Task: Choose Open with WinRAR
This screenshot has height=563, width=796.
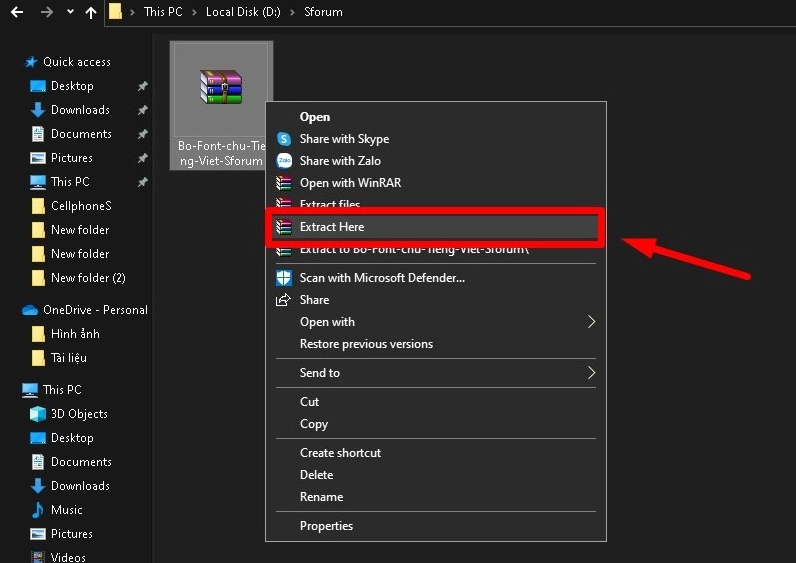Action: pyautogui.click(x=350, y=183)
